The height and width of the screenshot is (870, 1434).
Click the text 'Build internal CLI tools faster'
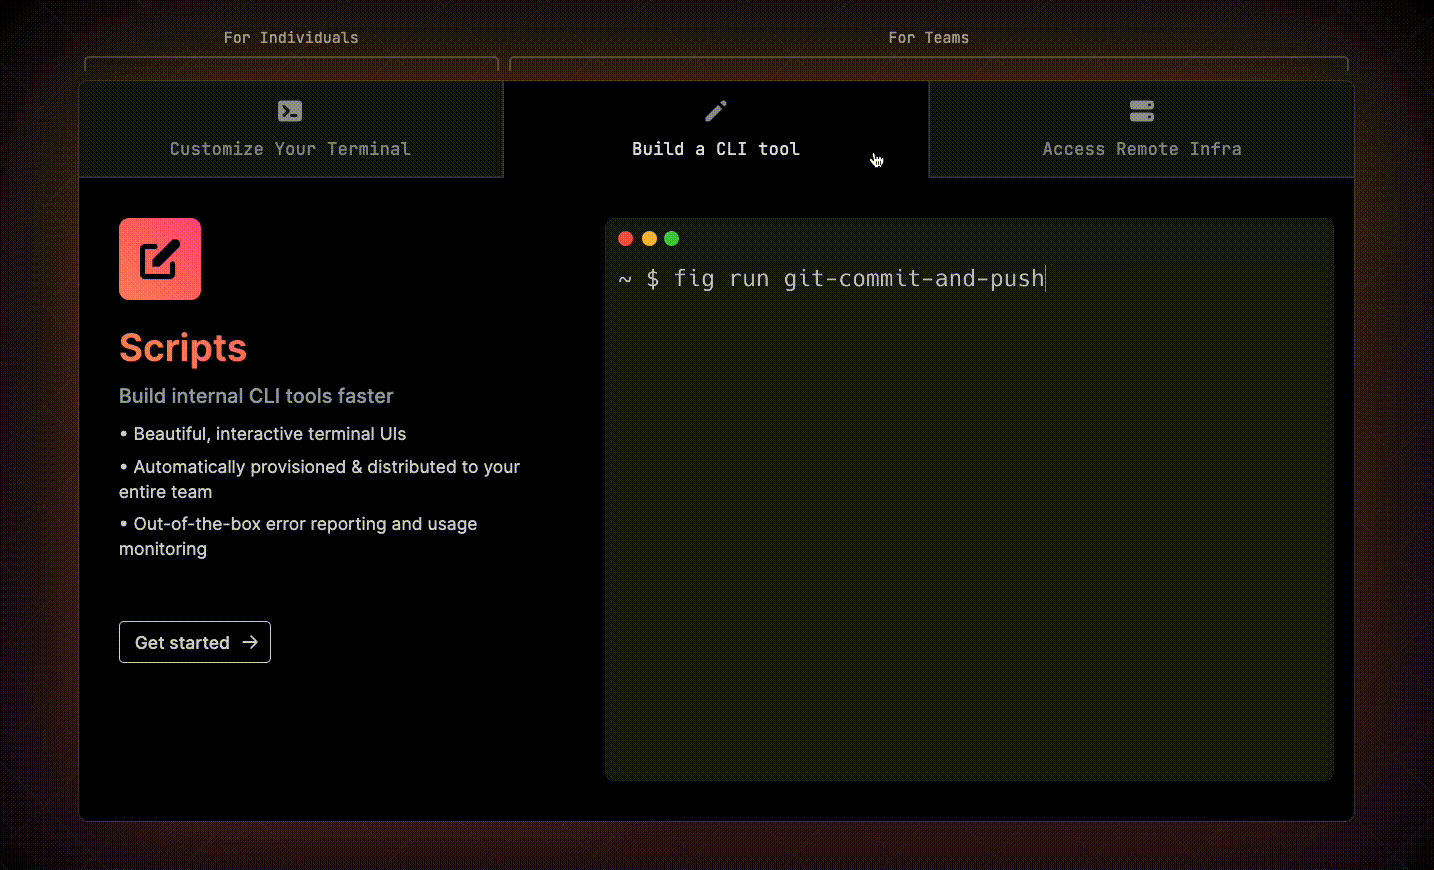tap(256, 396)
